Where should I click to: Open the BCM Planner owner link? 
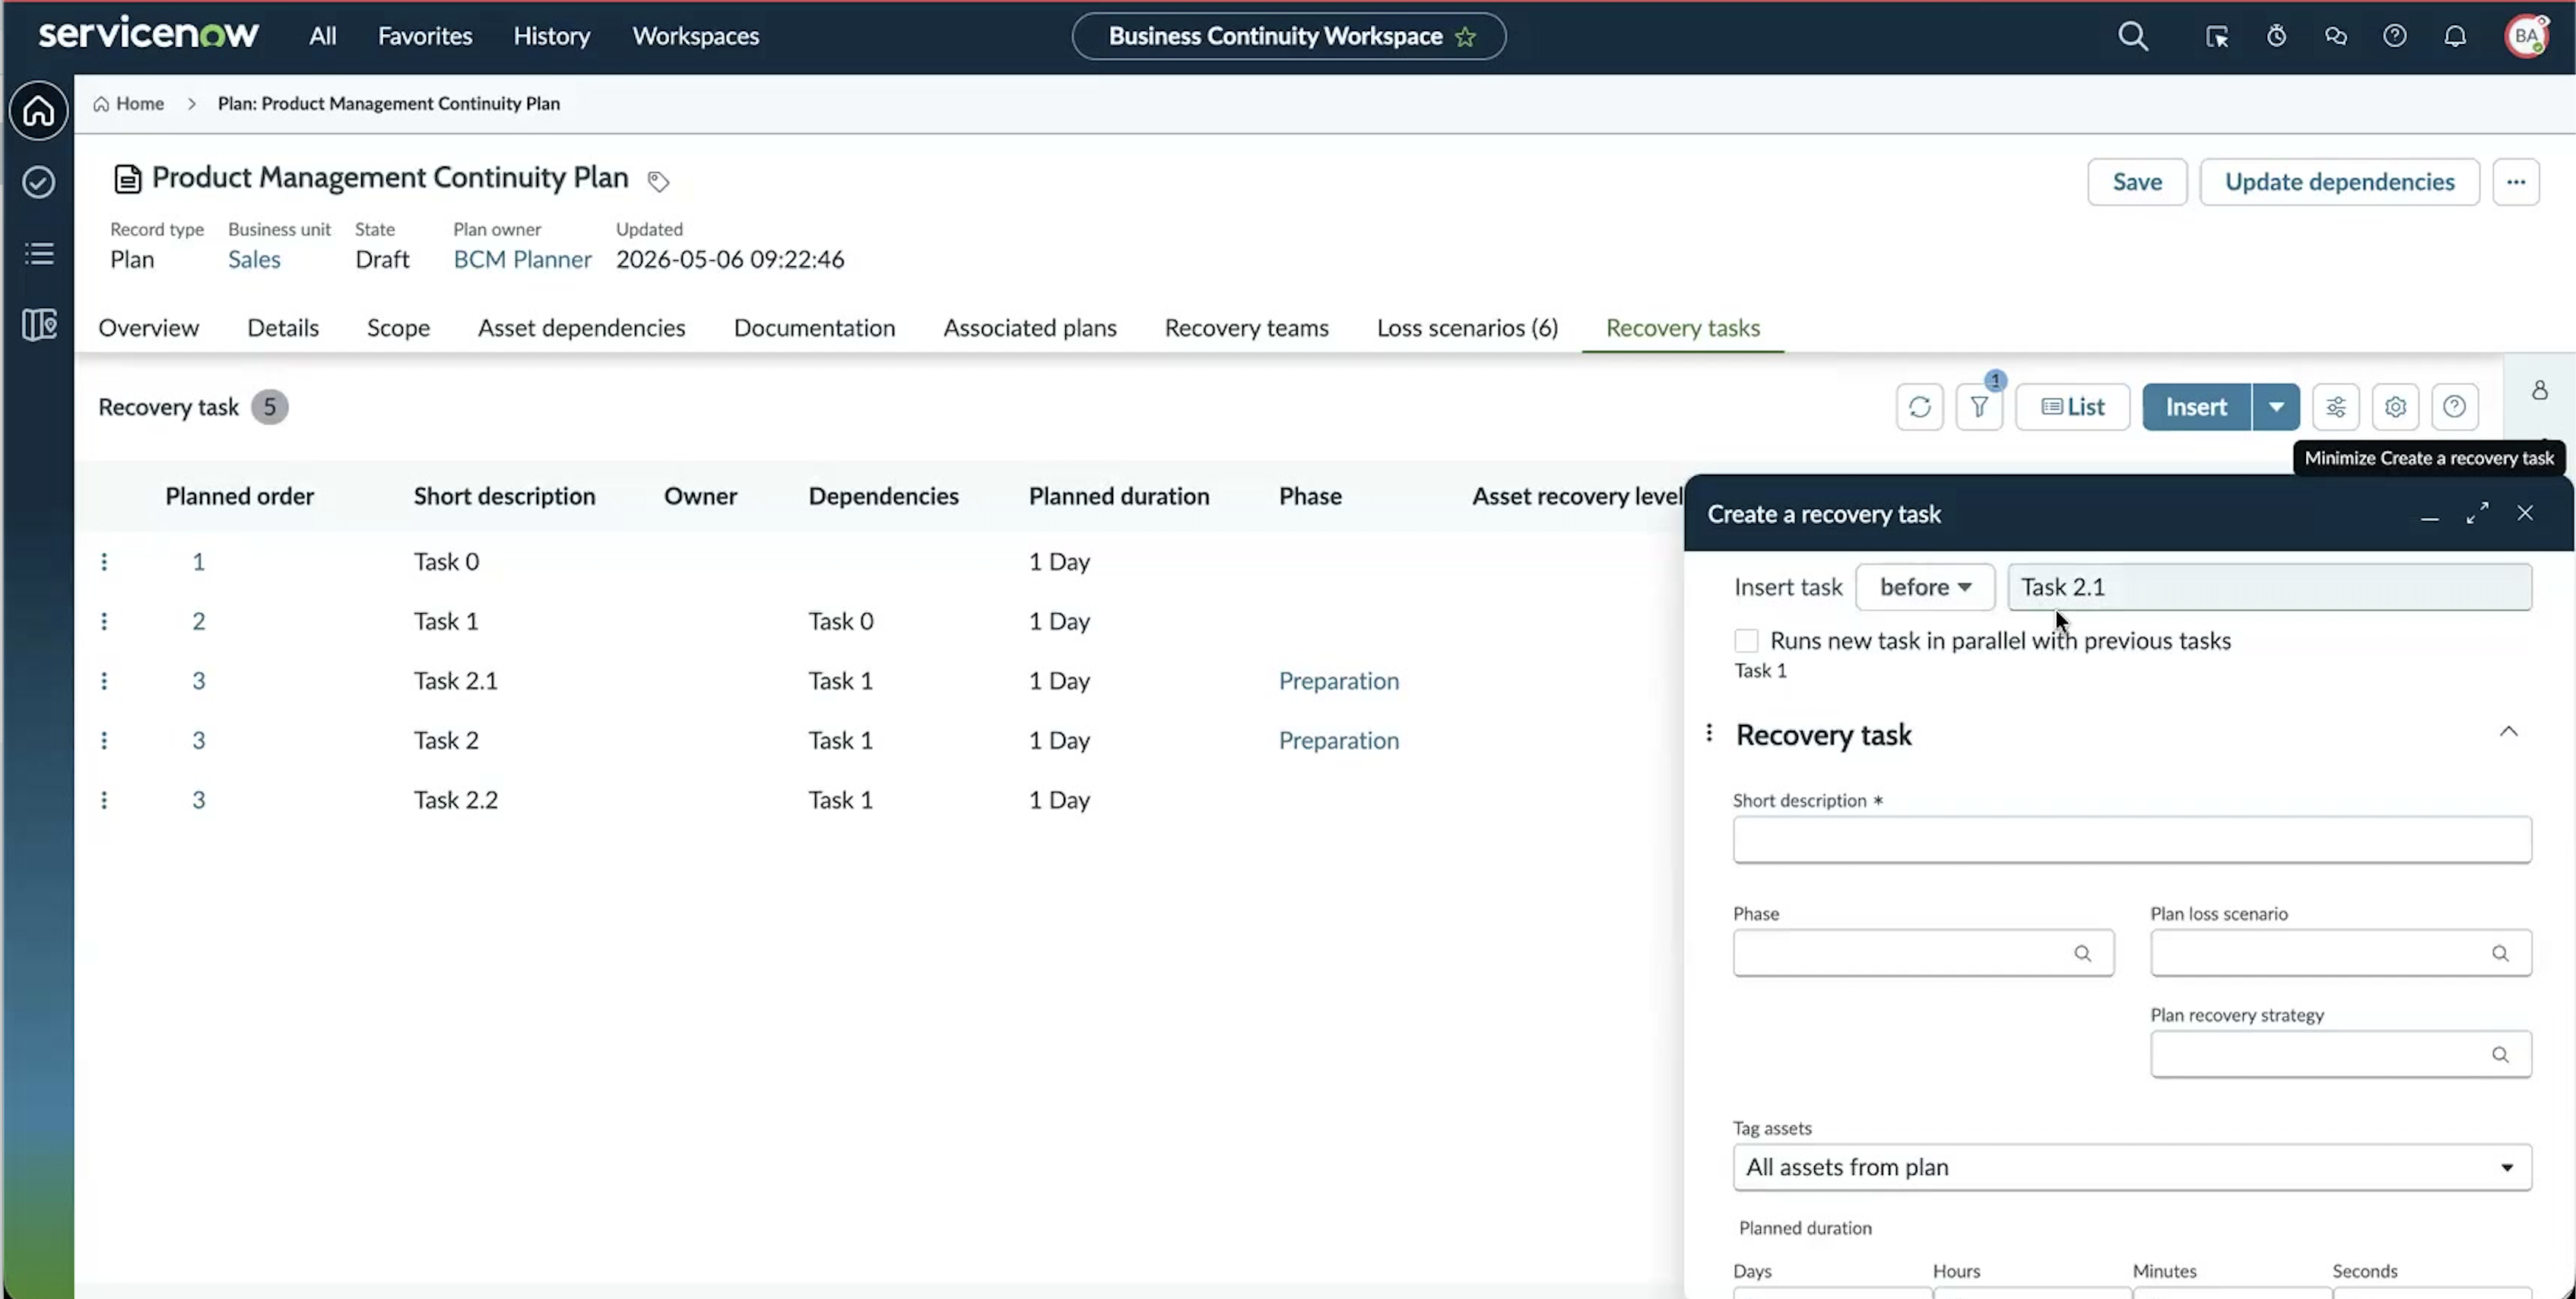(x=522, y=260)
